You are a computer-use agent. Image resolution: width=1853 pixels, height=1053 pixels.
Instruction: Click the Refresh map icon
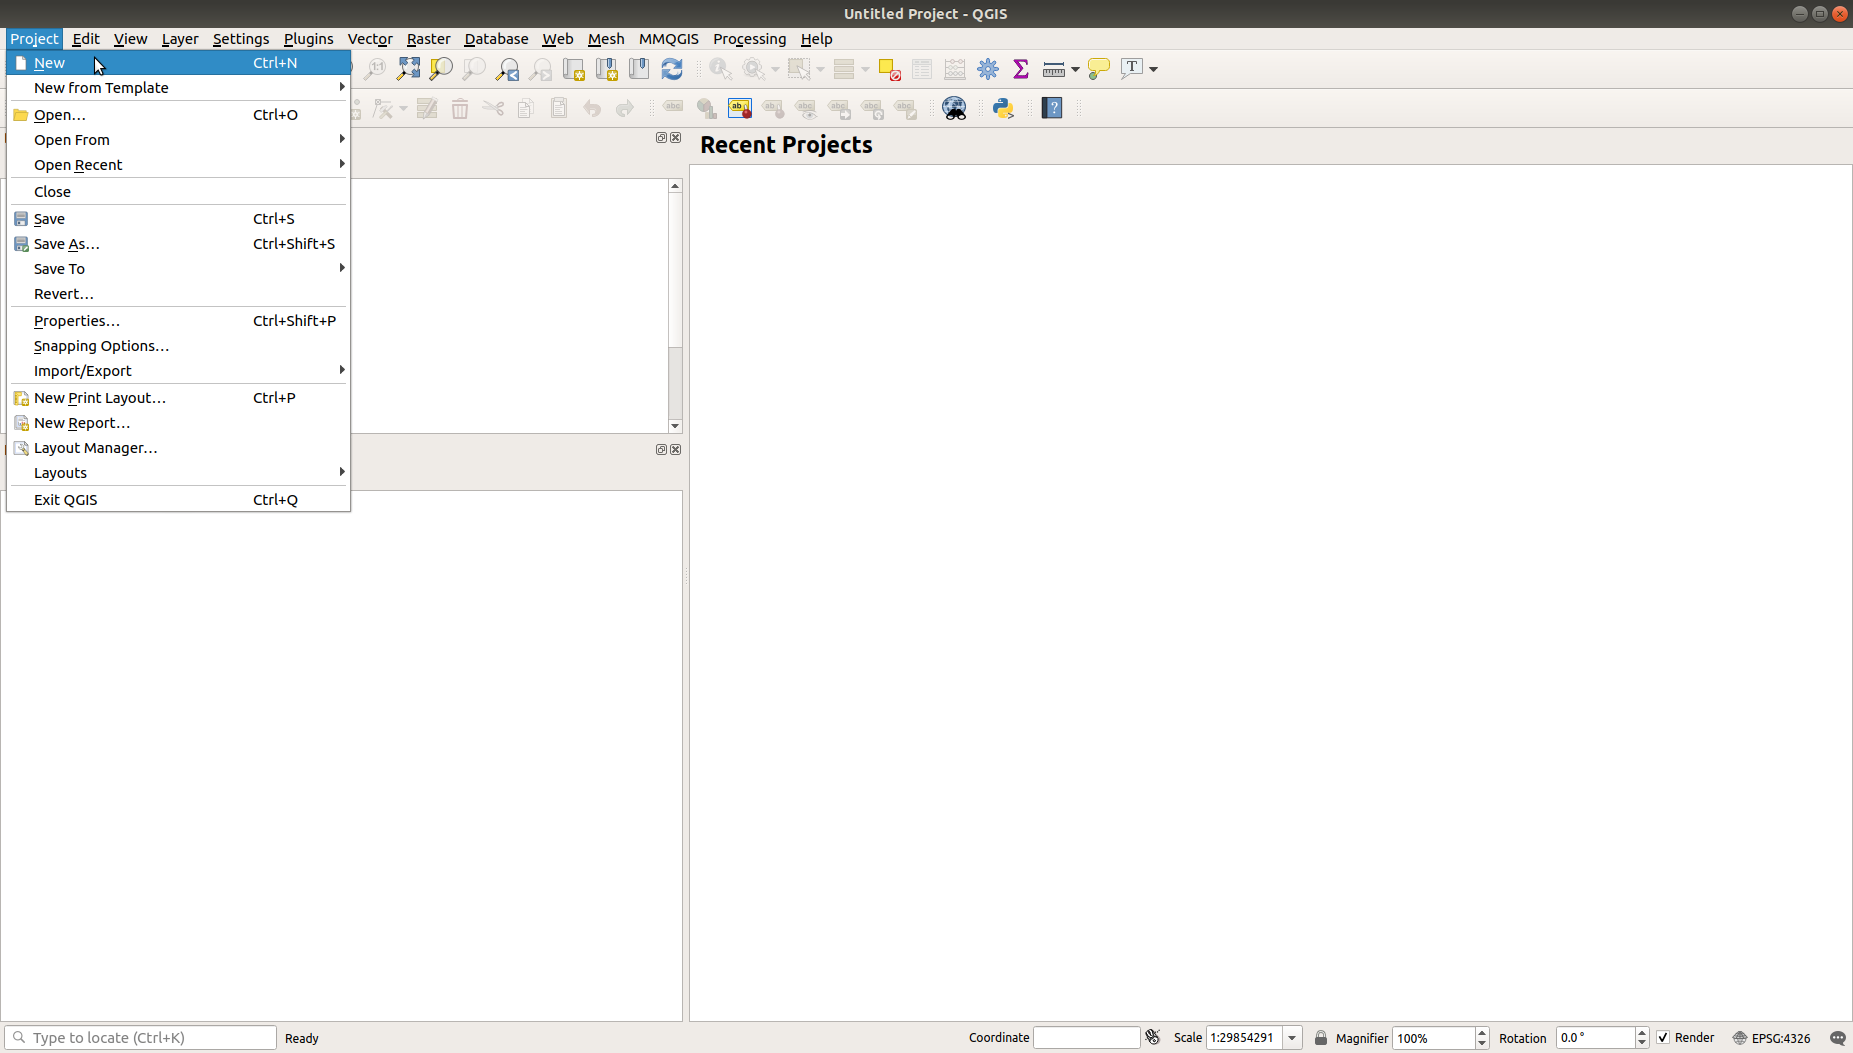tap(672, 69)
